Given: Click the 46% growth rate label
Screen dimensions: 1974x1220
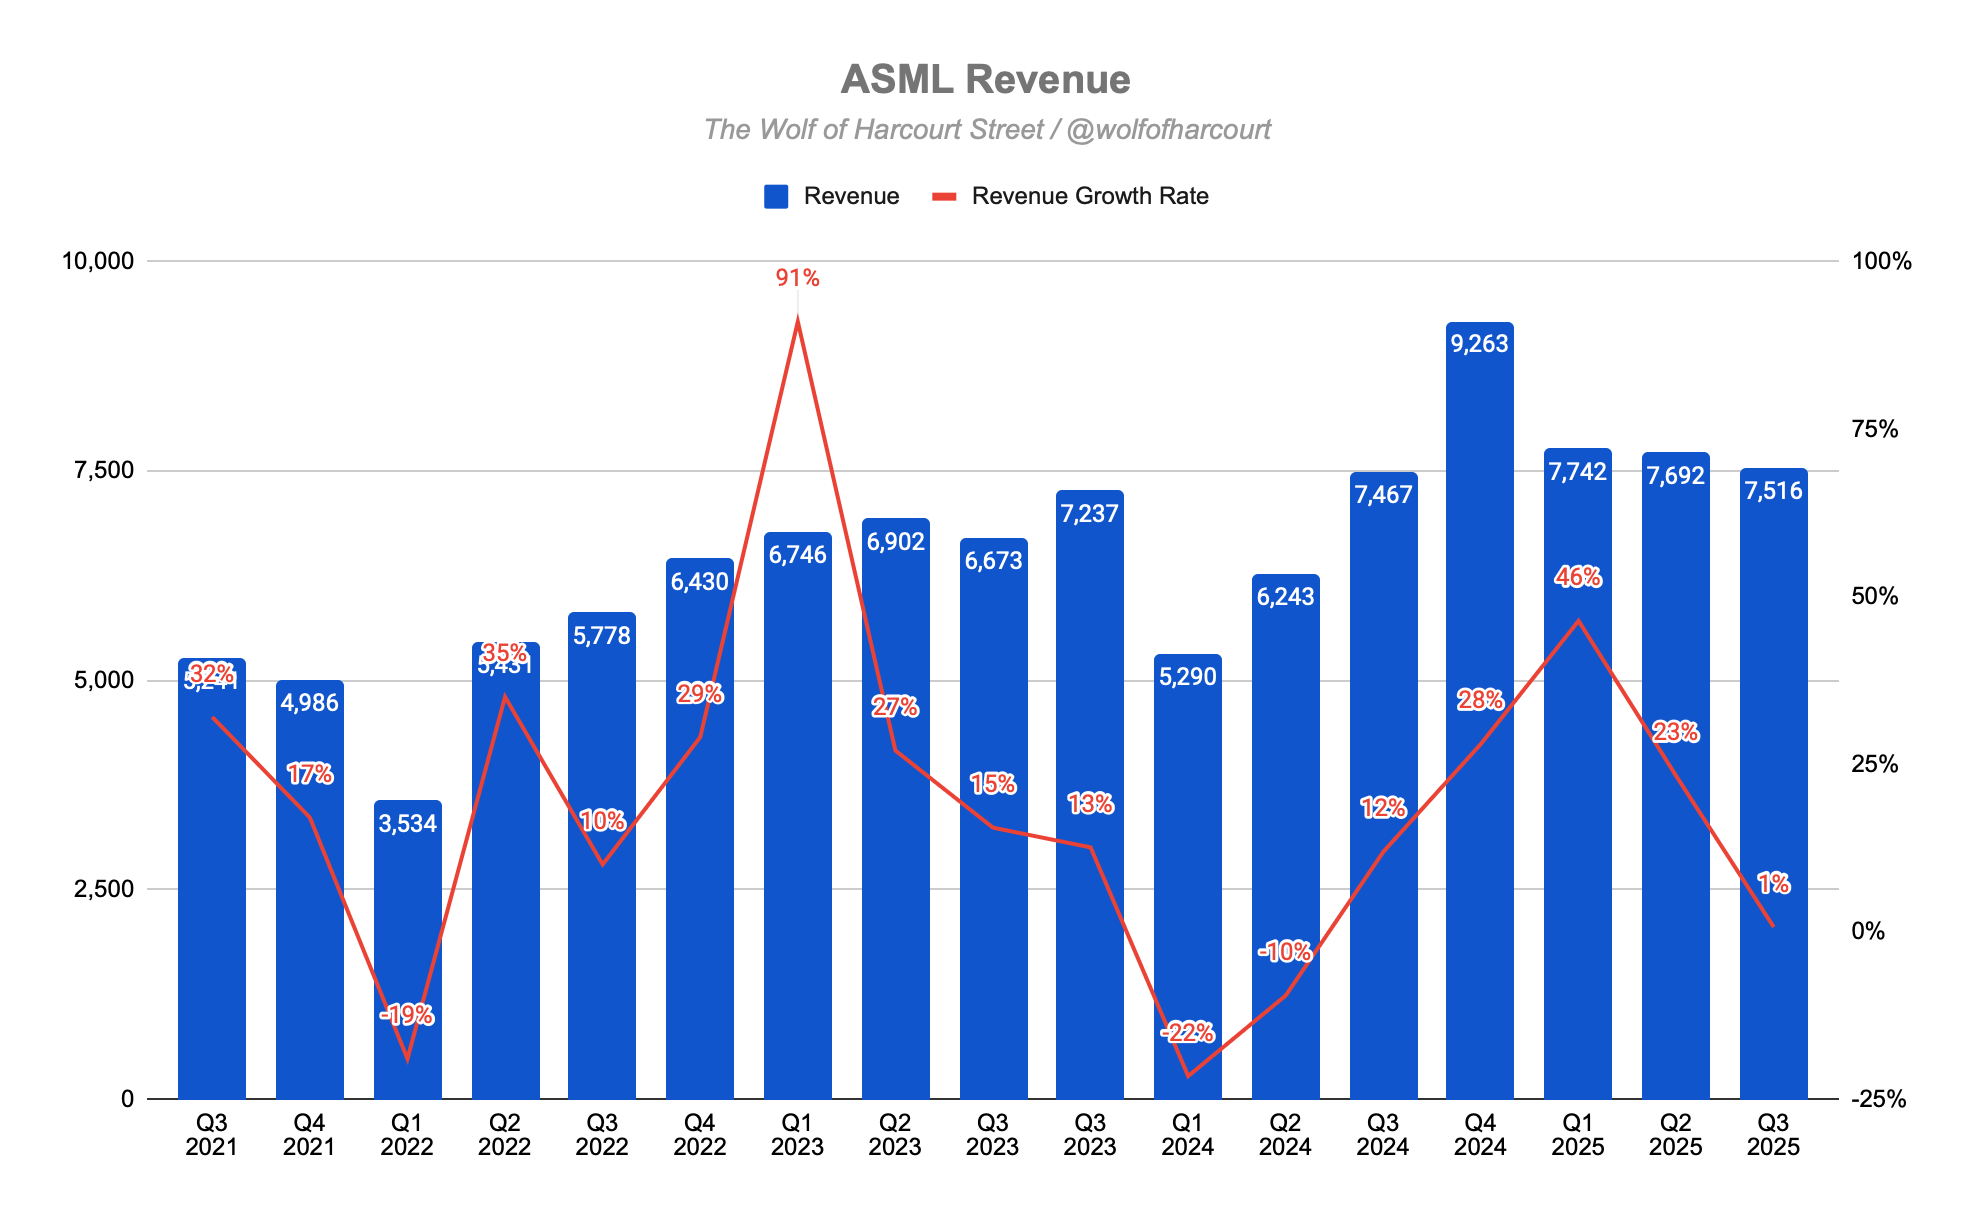Looking at the screenshot, I should 1578,577.
